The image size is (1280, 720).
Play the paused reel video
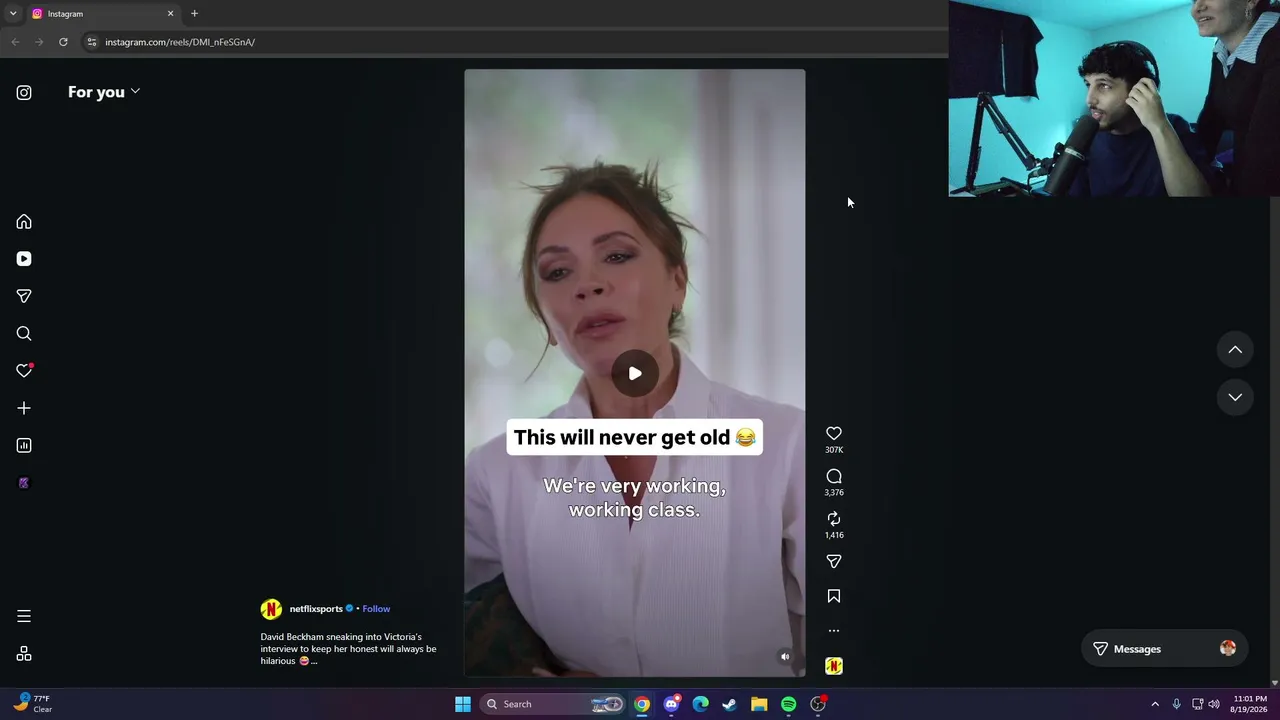(x=635, y=373)
